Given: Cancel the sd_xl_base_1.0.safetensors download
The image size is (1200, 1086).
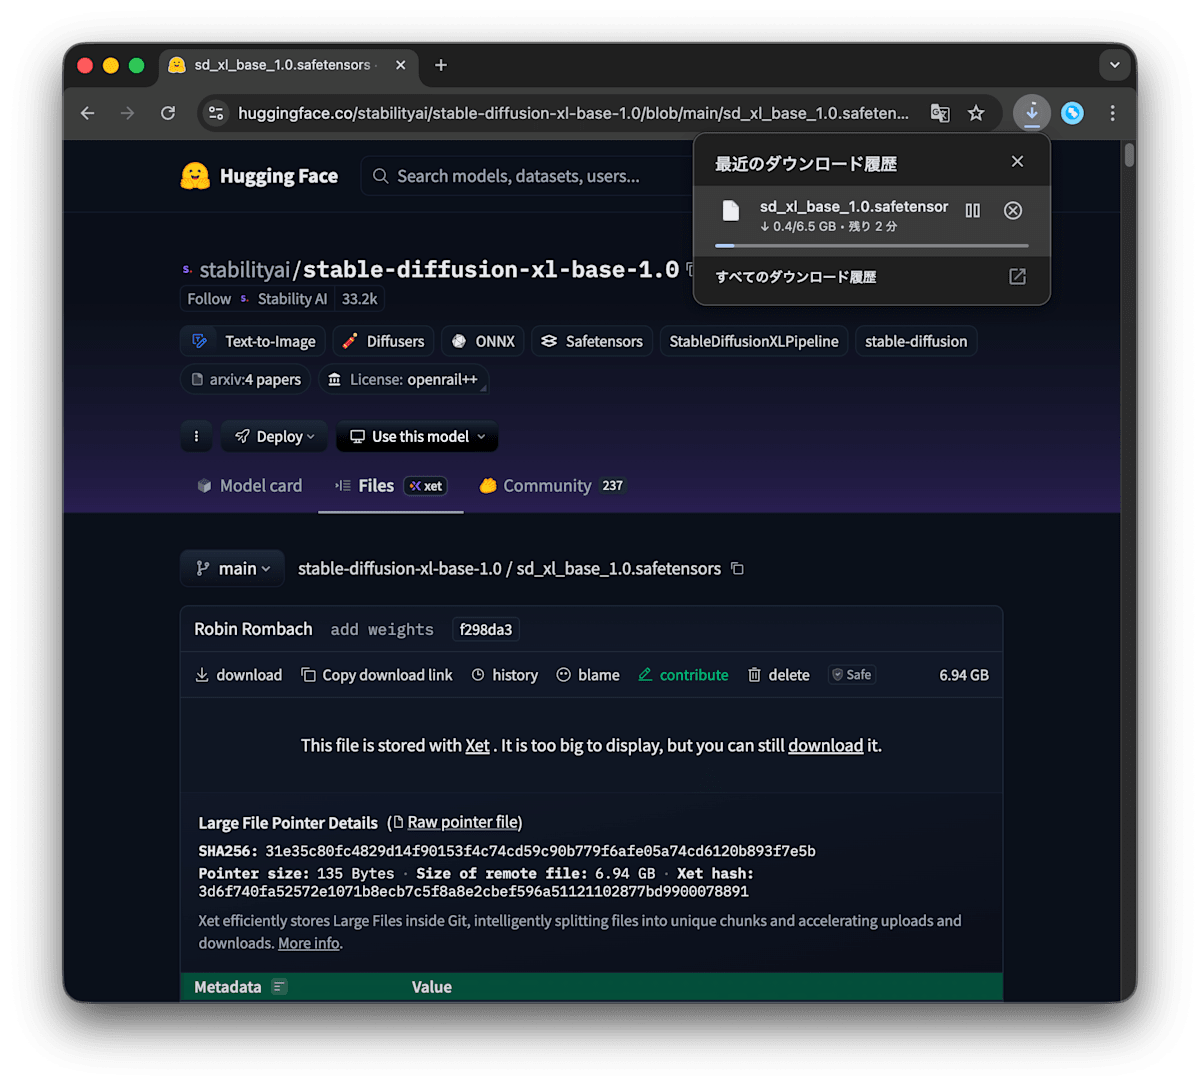Looking at the screenshot, I should click(x=1013, y=210).
